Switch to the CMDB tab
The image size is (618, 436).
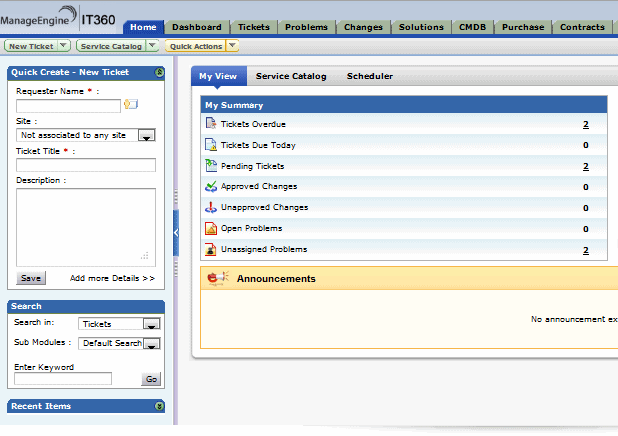point(472,27)
